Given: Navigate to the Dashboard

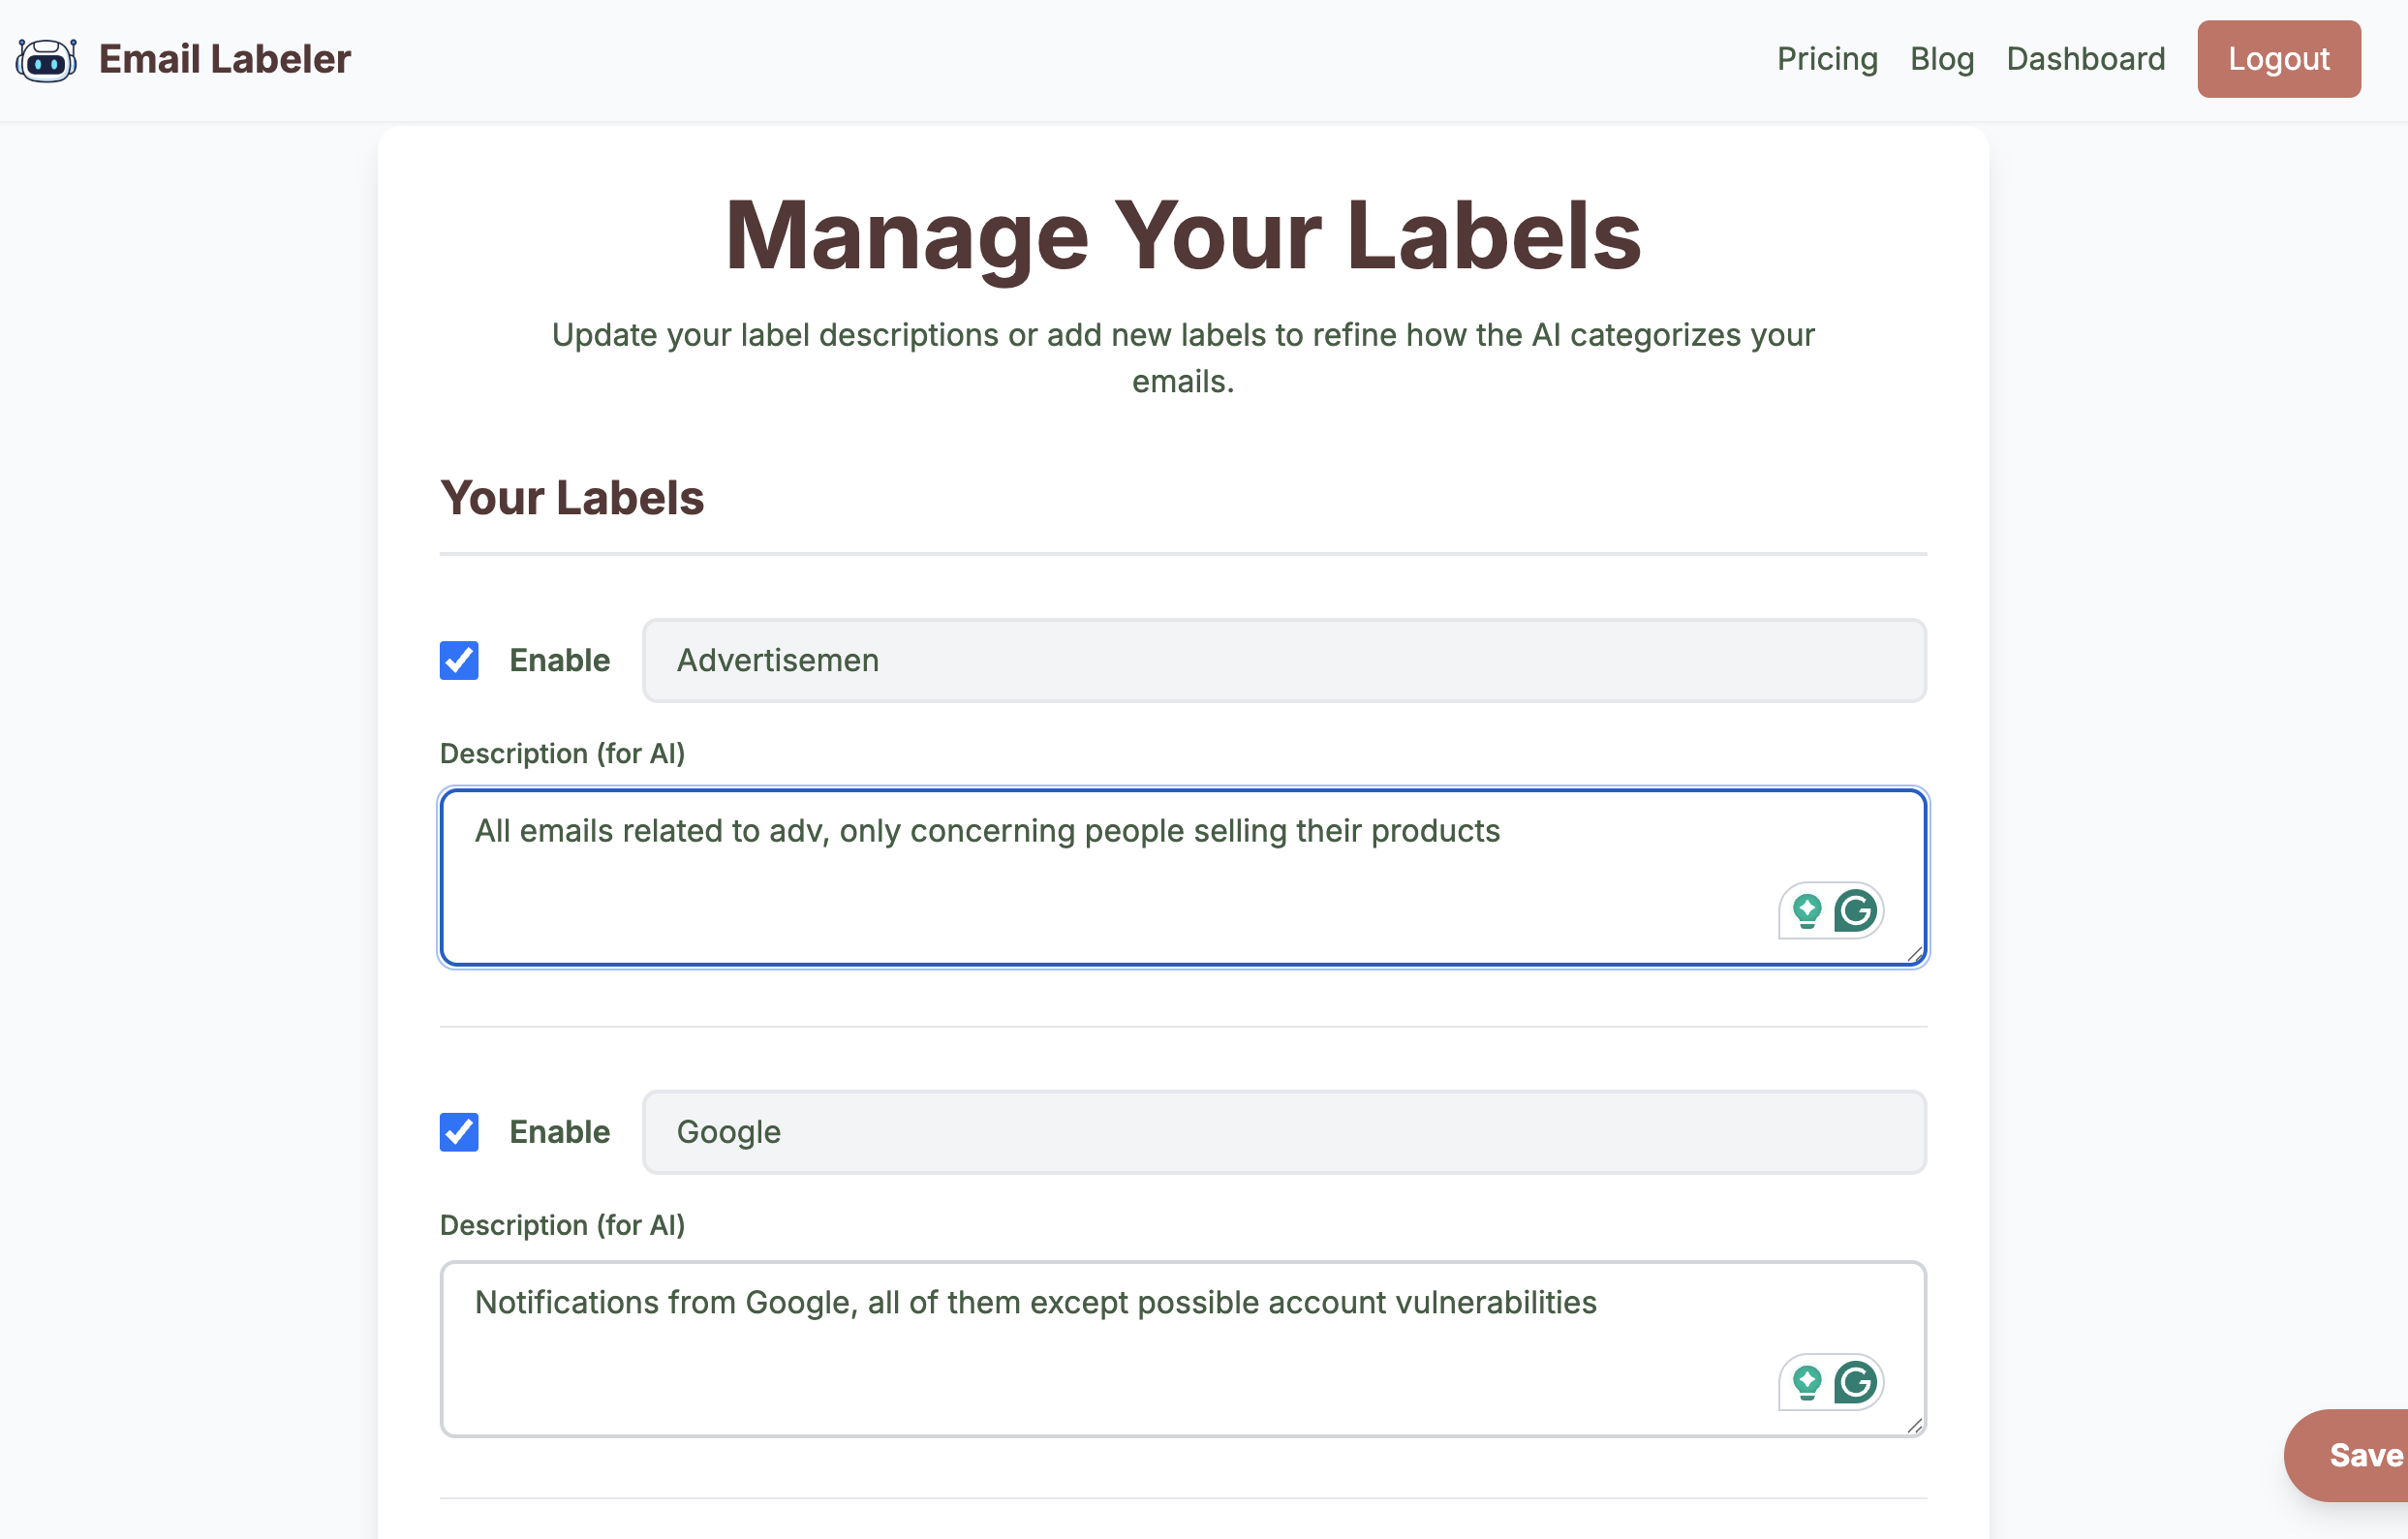Looking at the screenshot, I should coord(2085,59).
